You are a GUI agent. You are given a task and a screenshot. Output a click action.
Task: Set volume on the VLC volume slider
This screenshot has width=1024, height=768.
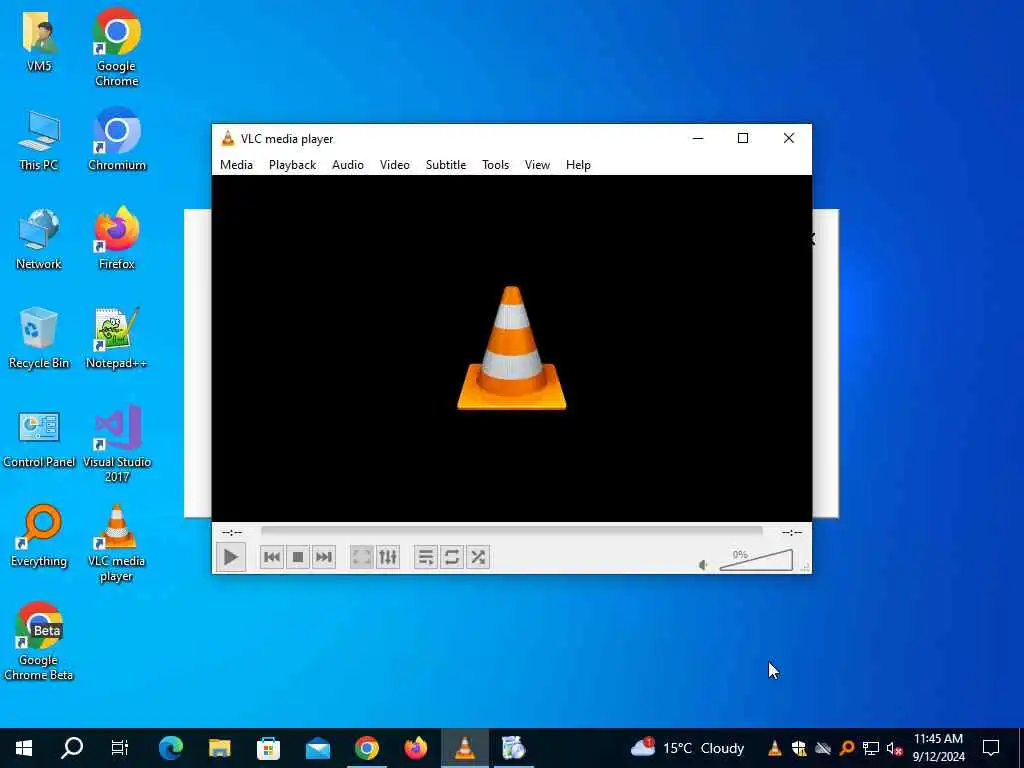click(x=756, y=560)
